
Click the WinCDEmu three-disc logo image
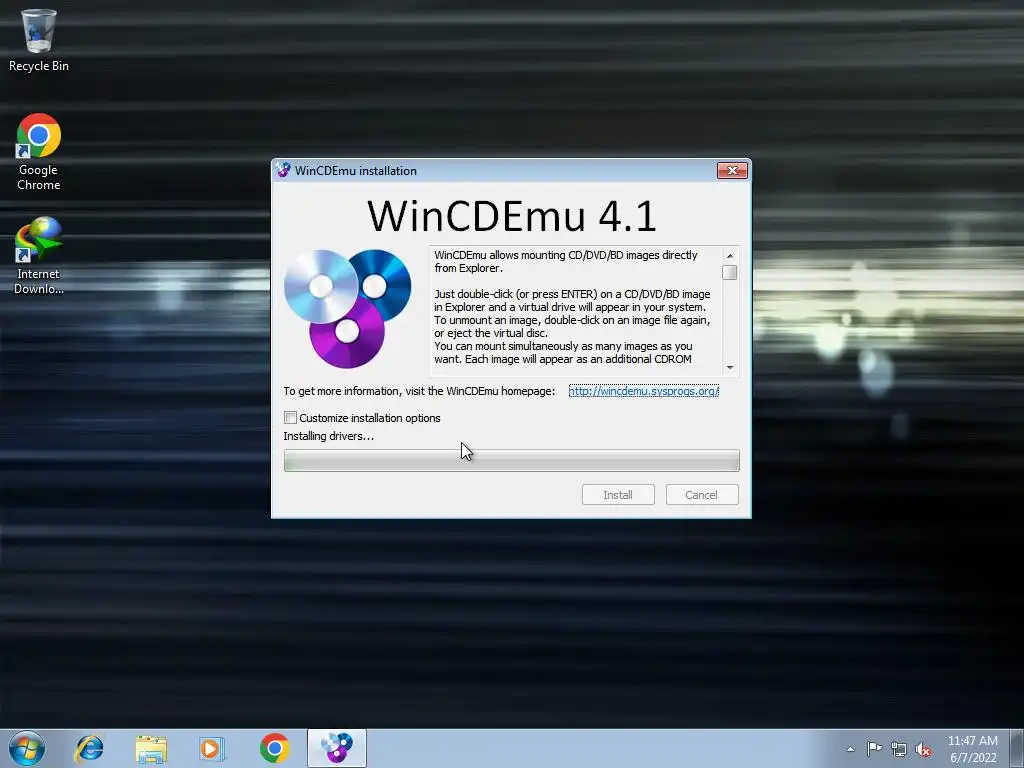point(347,308)
